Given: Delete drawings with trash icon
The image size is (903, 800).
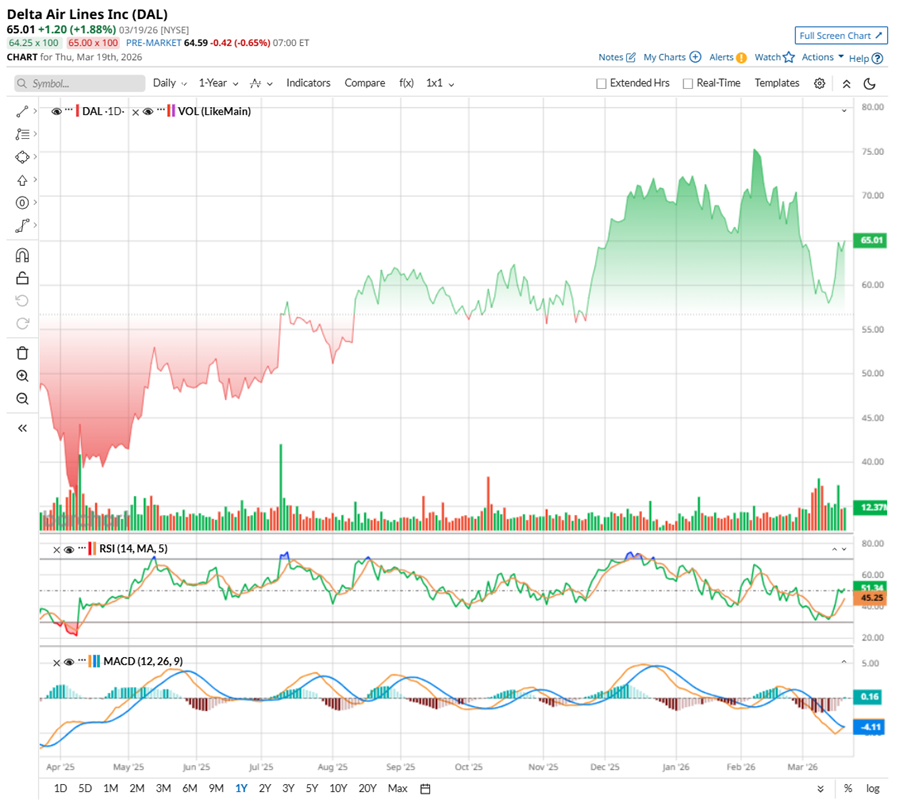Looking at the screenshot, I should pos(22,353).
